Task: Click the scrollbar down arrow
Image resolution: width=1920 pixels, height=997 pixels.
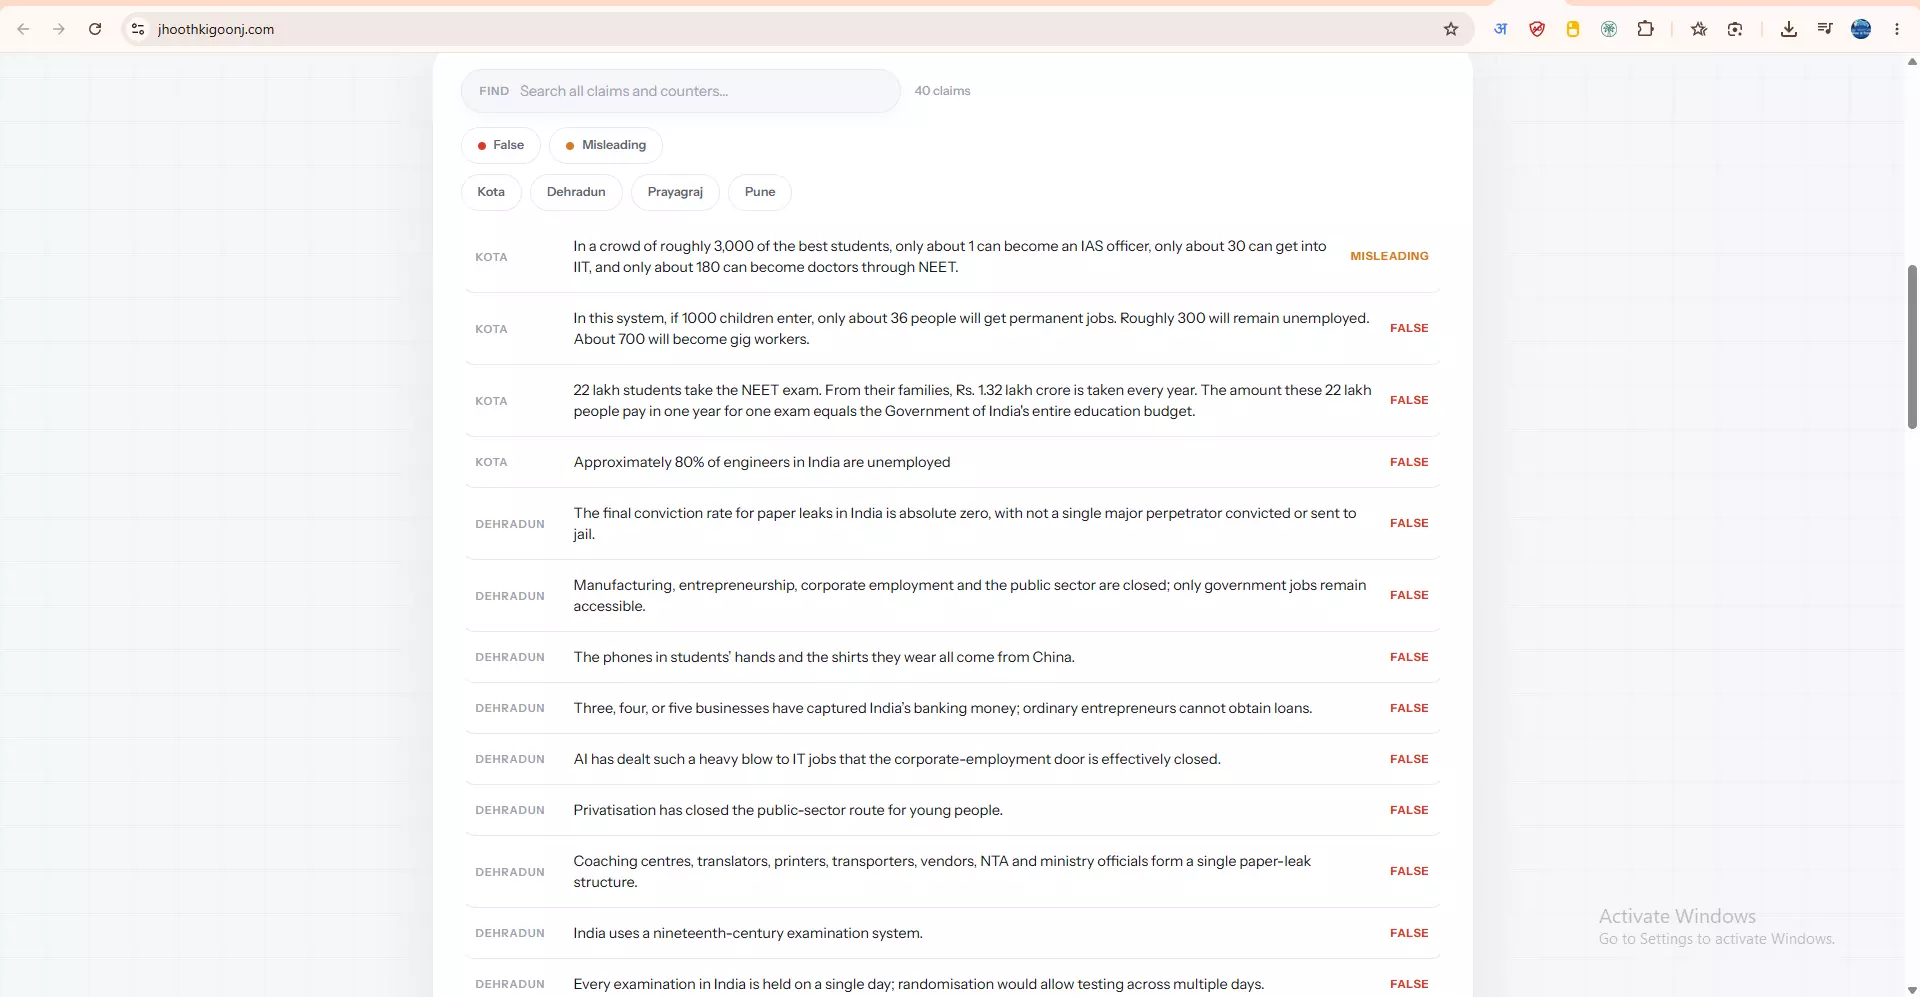Action: (1912, 990)
